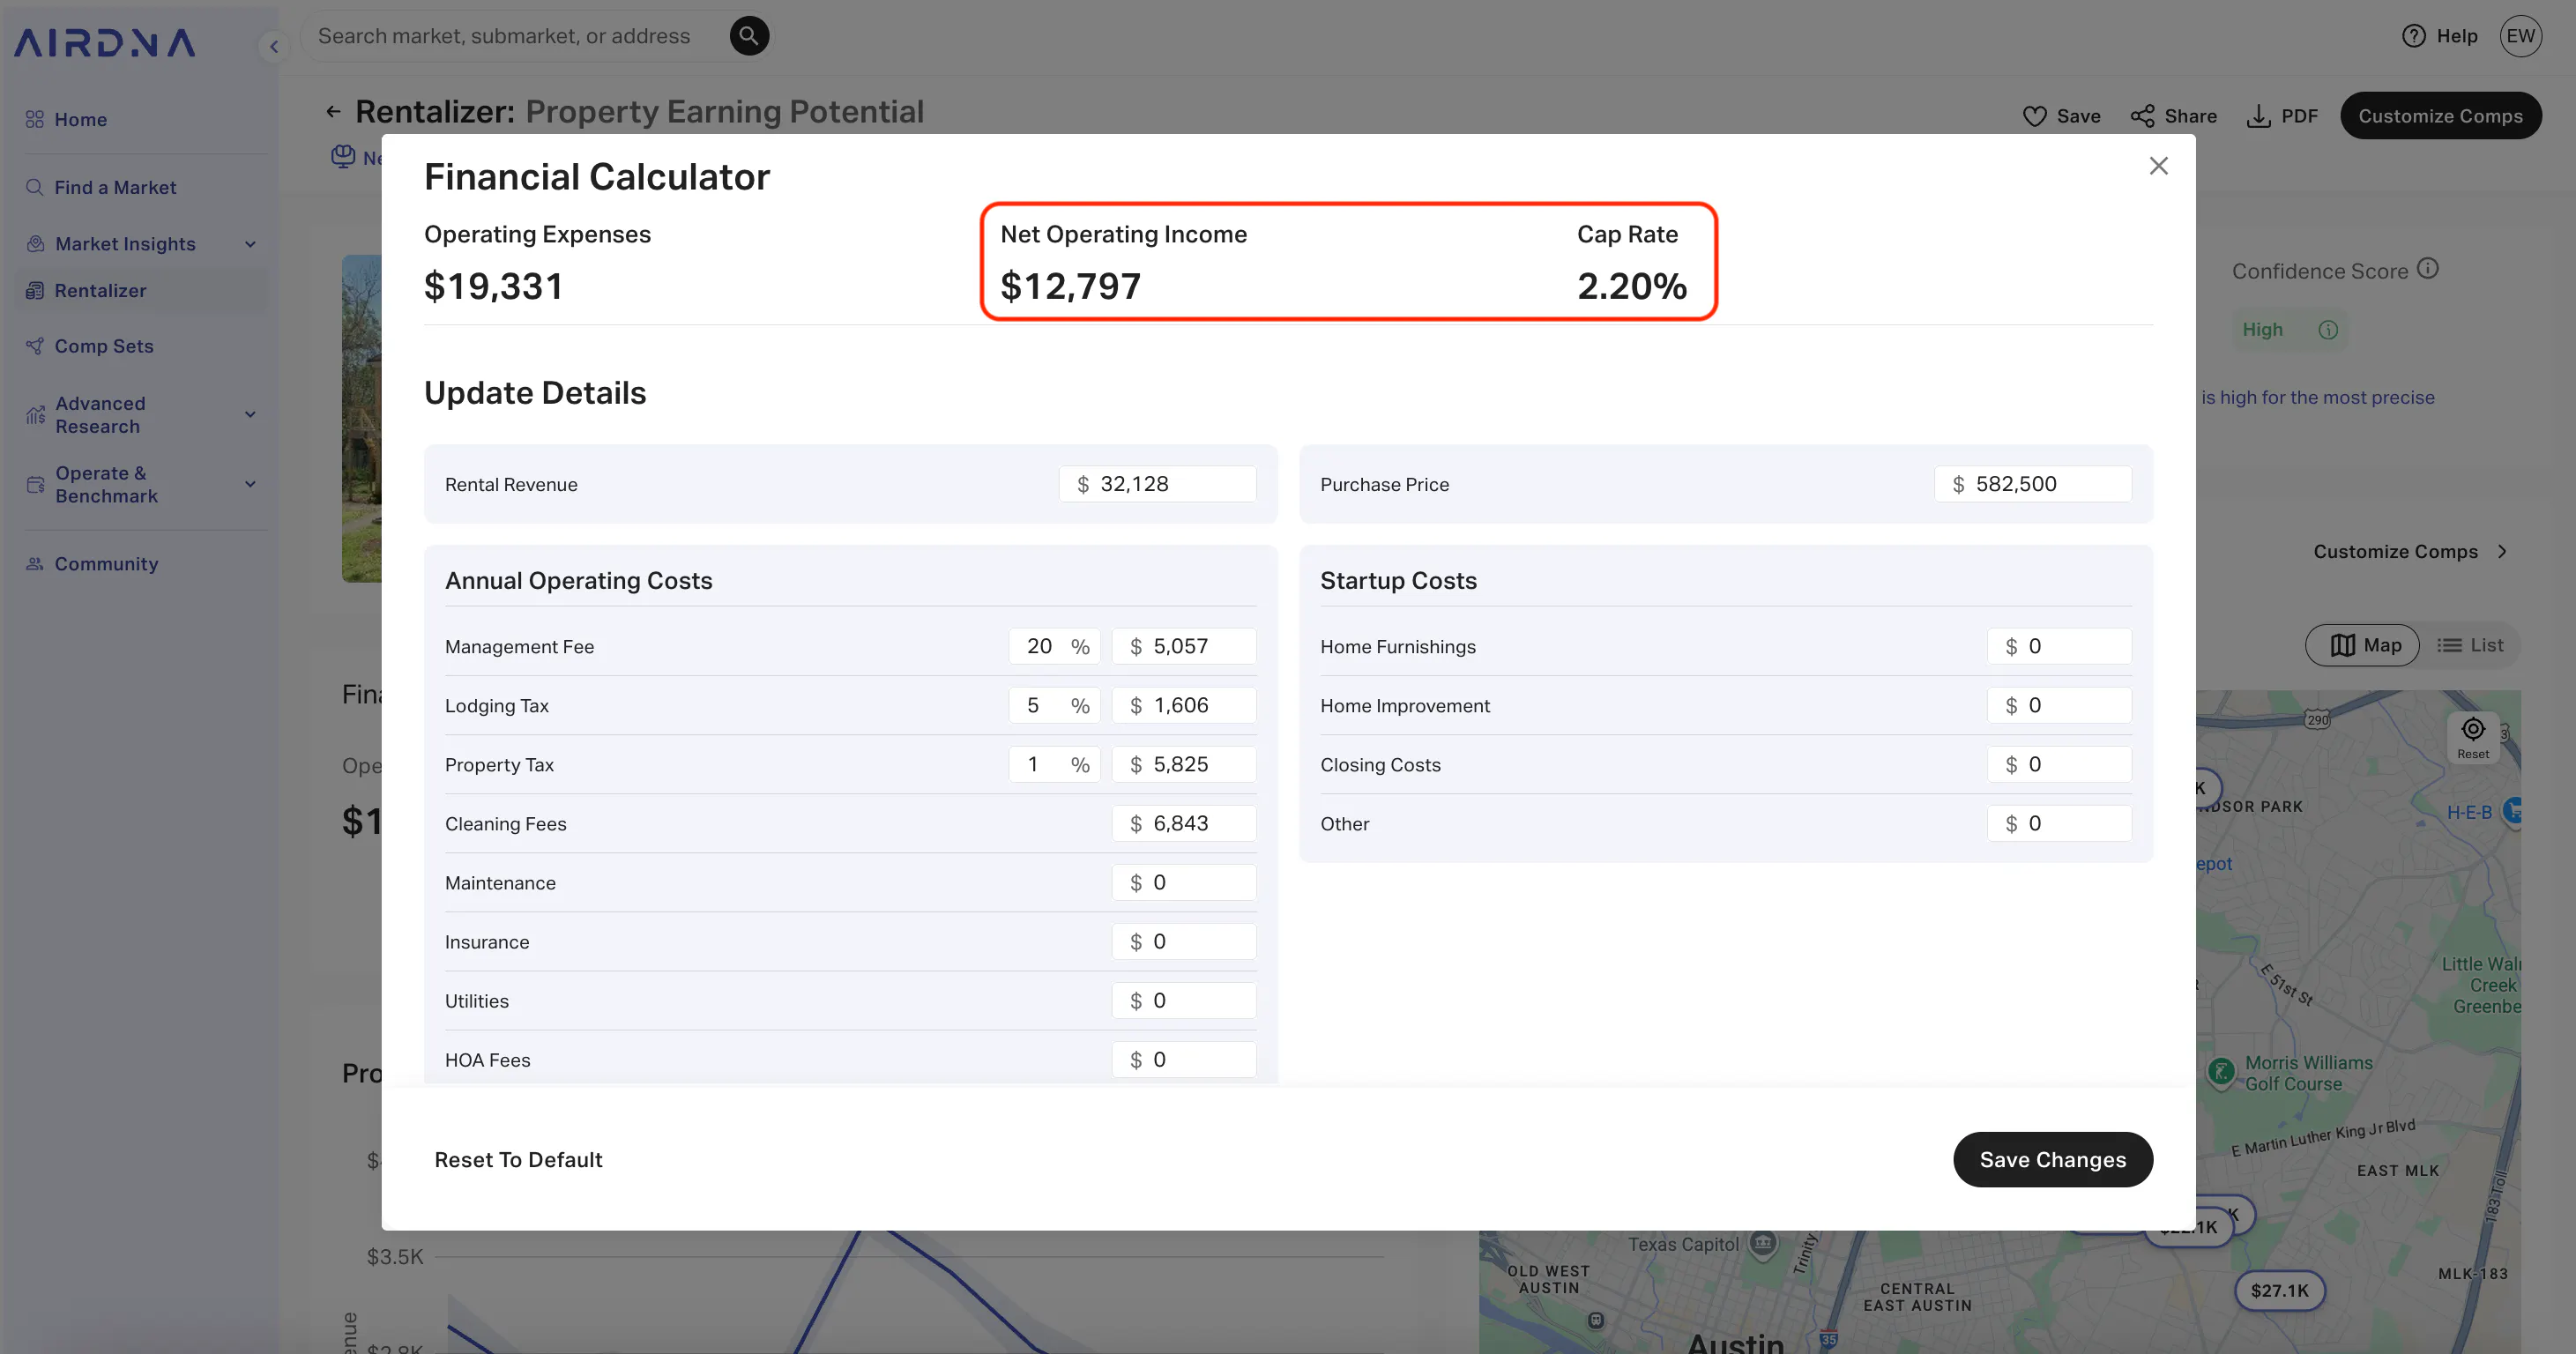This screenshot has width=2576, height=1354.
Task: Edit the HOA Fees field
Action: click(1184, 1060)
